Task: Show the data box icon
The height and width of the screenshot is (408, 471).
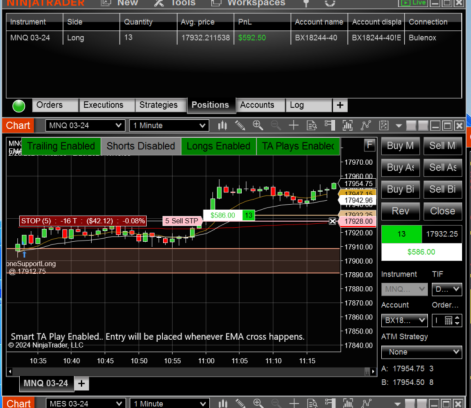Action: click(312, 126)
